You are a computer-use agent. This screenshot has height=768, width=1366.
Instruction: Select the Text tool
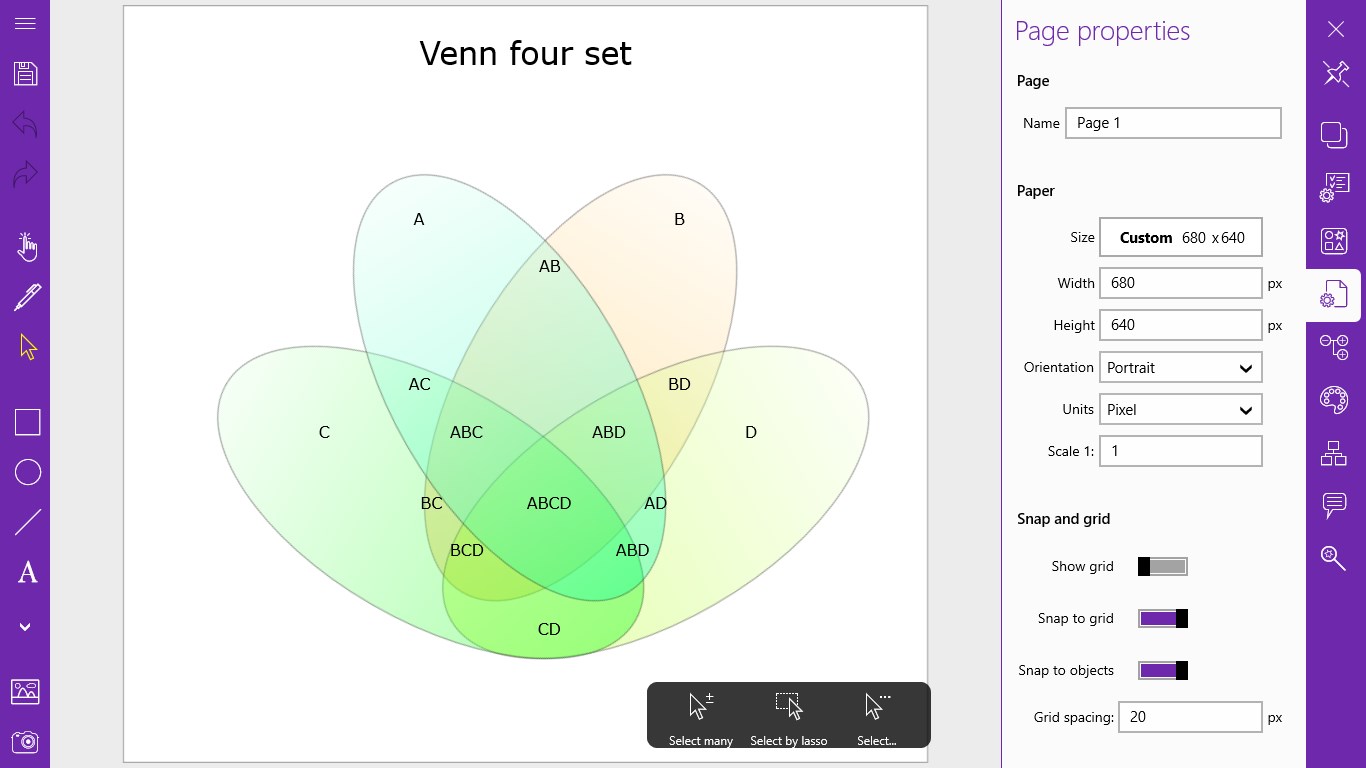[27, 573]
